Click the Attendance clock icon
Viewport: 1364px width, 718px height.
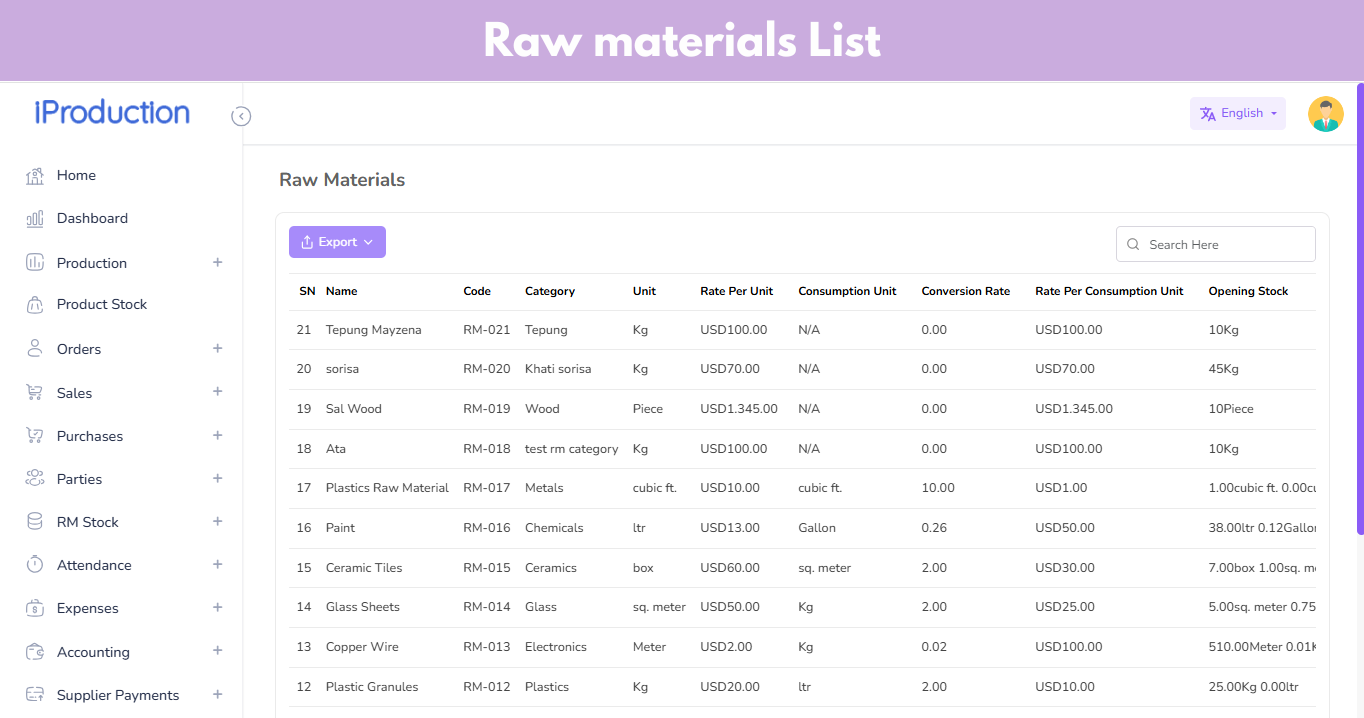tap(35, 565)
